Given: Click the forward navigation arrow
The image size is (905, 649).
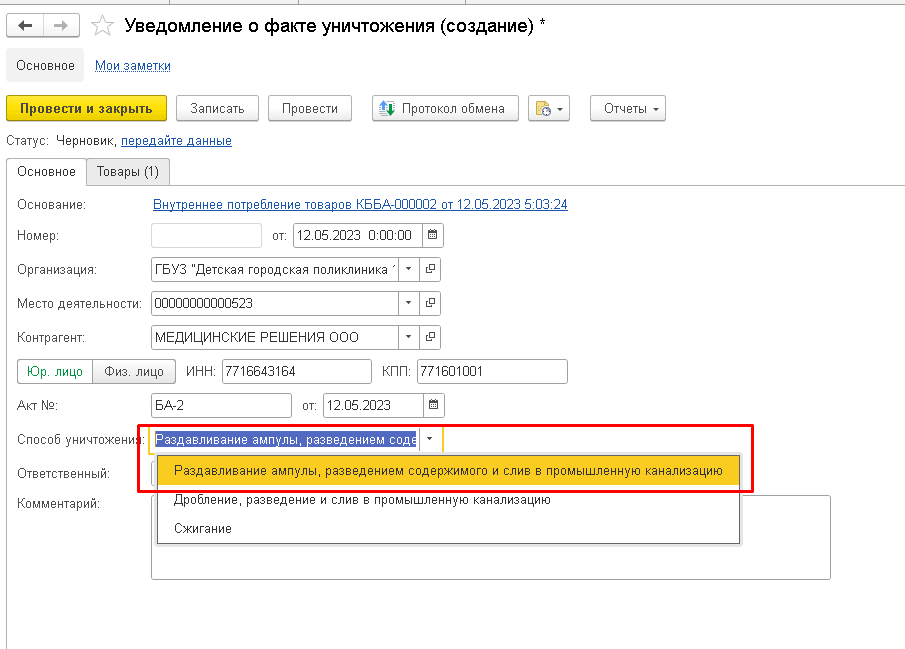Looking at the screenshot, I should tap(60, 26).
